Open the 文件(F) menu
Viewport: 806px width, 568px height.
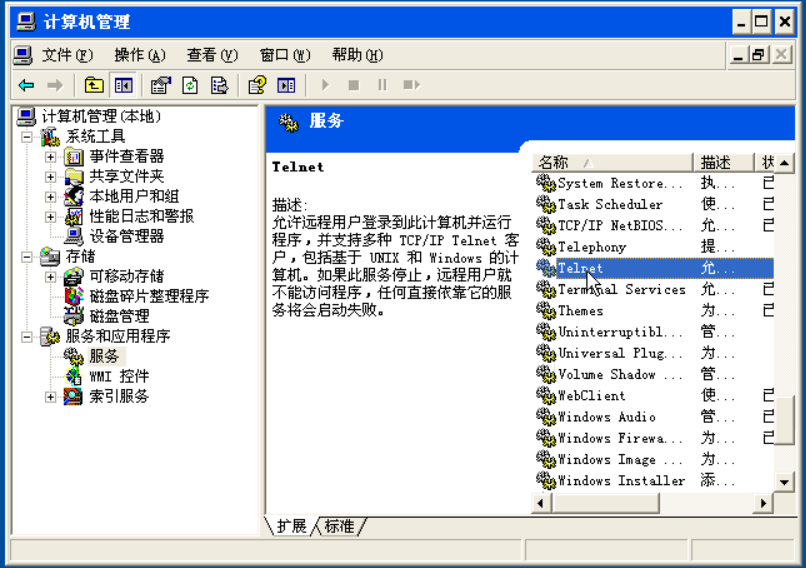click(67, 55)
